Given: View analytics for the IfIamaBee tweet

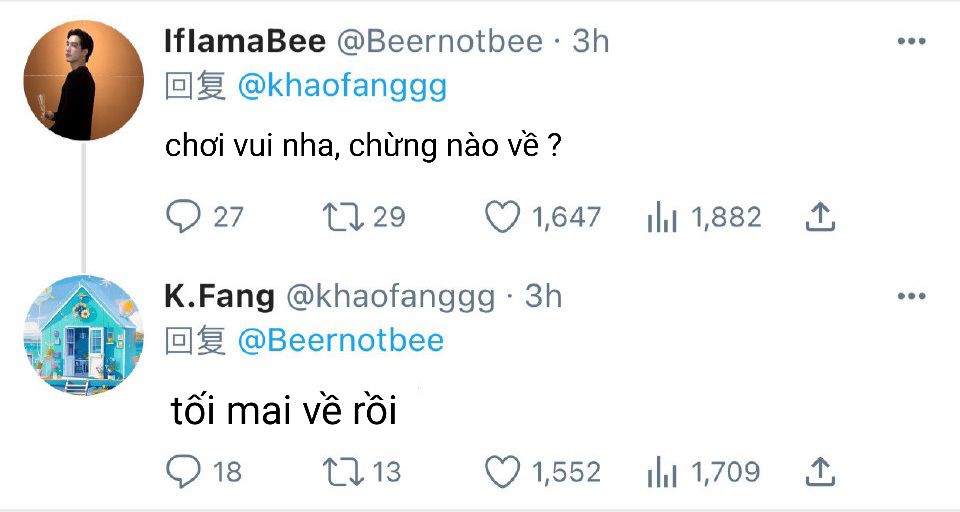Looking at the screenshot, I should coord(662,216).
